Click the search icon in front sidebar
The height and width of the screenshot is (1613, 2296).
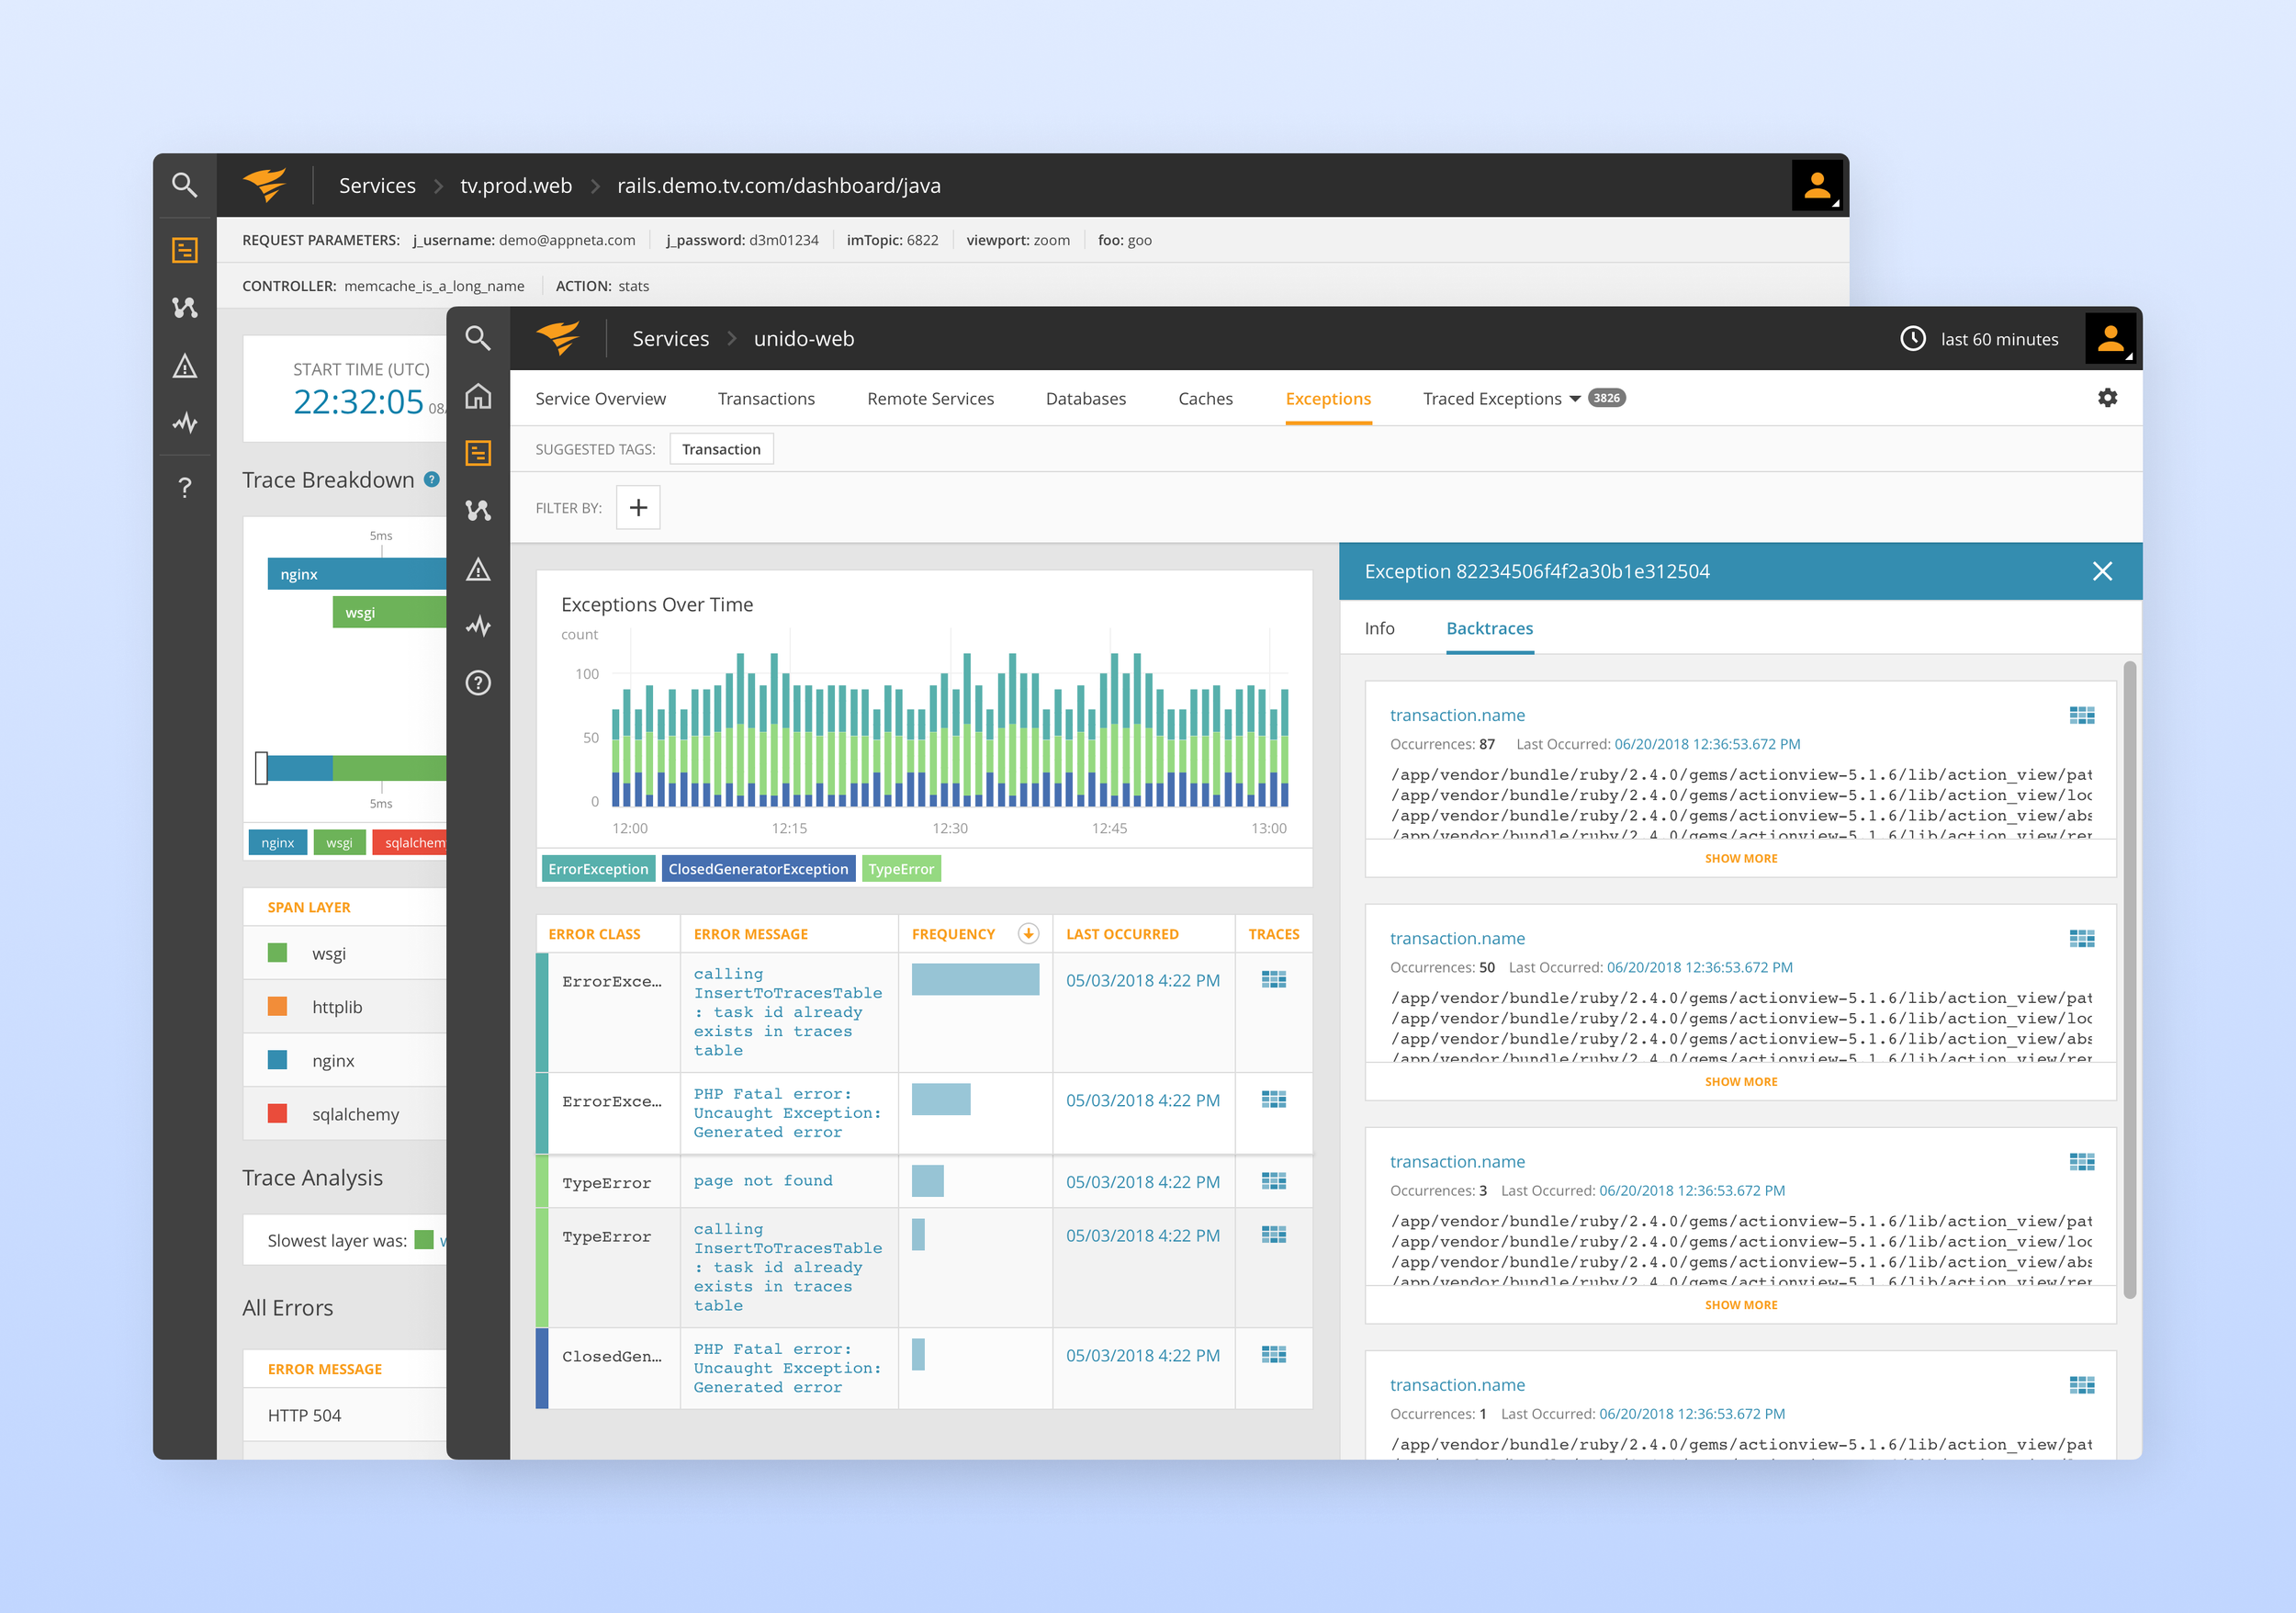coord(478,338)
